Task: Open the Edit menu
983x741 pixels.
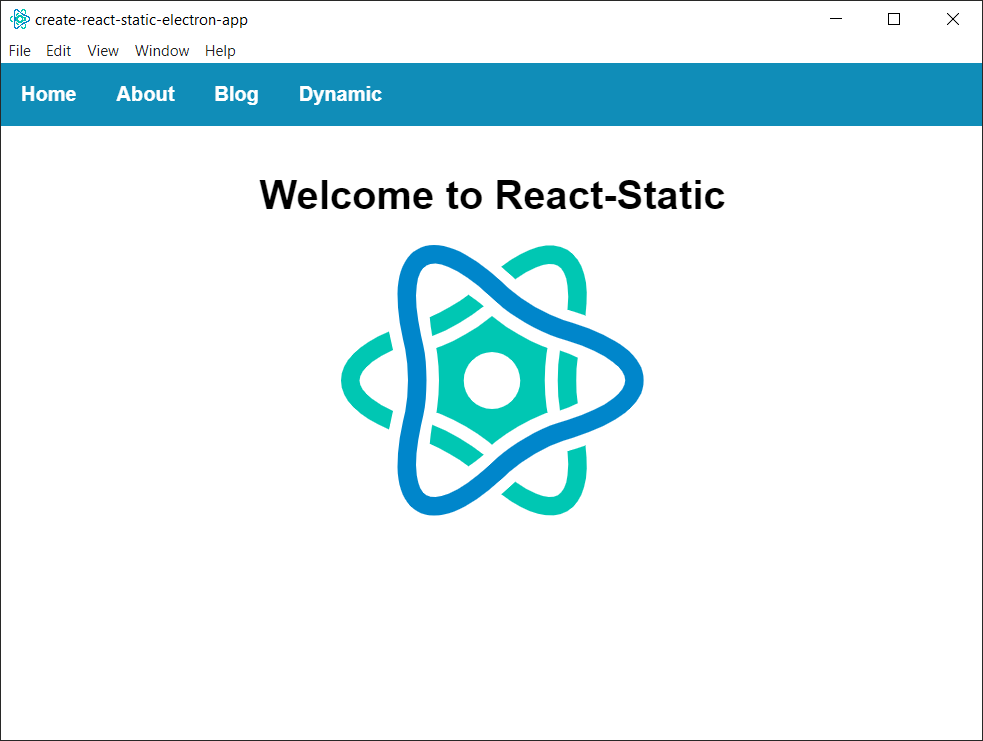Action: coord(58,51)
